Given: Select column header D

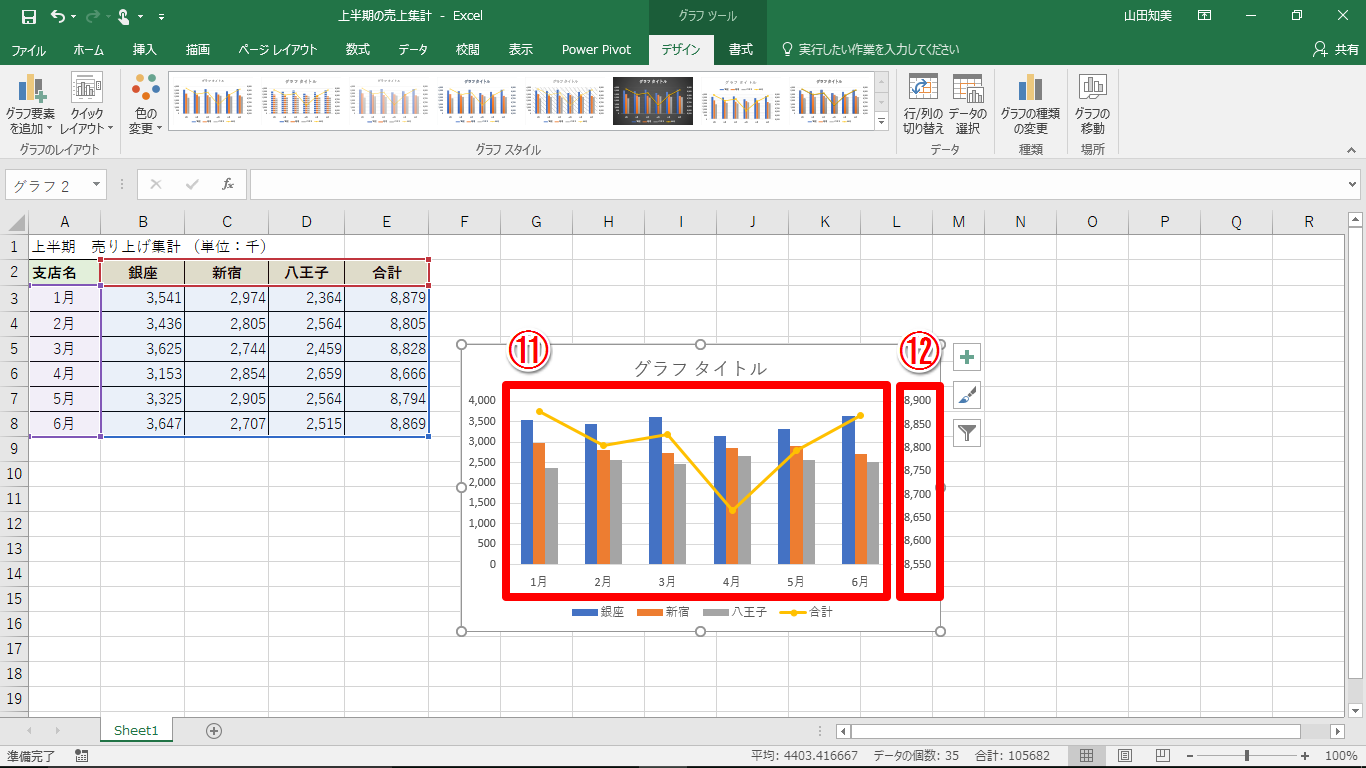Looking at the screenshot, I should (307, 222).
